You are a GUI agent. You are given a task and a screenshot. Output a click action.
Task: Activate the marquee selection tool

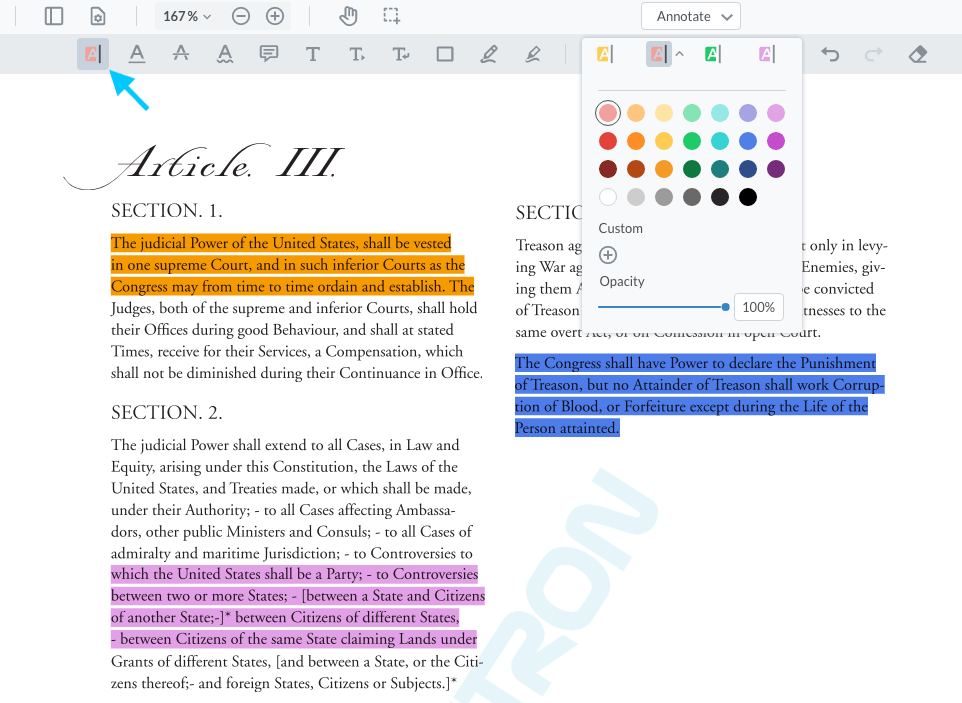[392, 16]
